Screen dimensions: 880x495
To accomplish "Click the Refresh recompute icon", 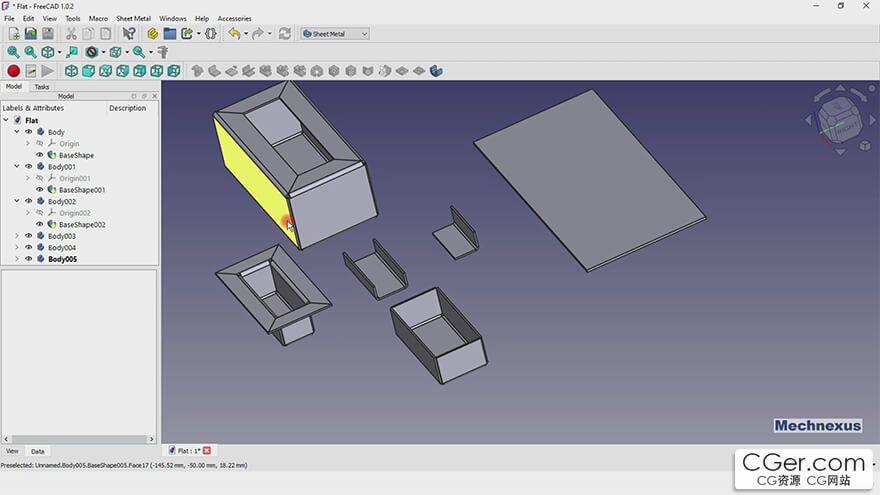I will [x=285, y=34].
